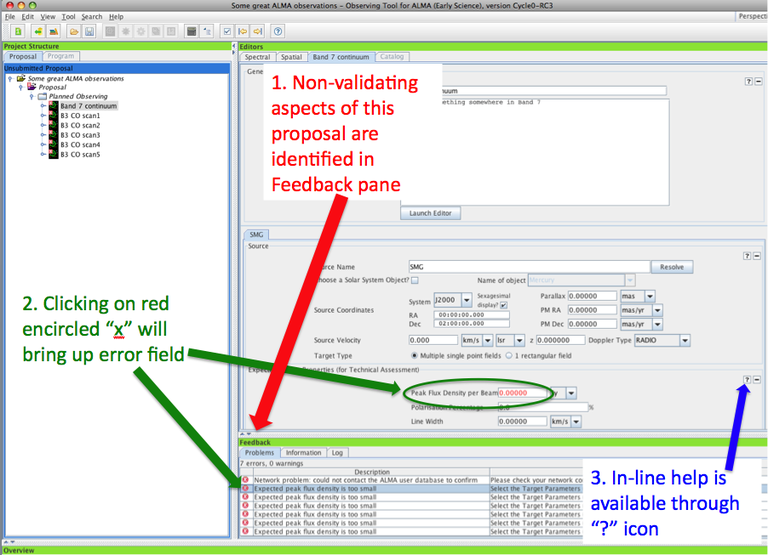Toggle the Sexagesimal display checkbox

(x=504, y=305)
